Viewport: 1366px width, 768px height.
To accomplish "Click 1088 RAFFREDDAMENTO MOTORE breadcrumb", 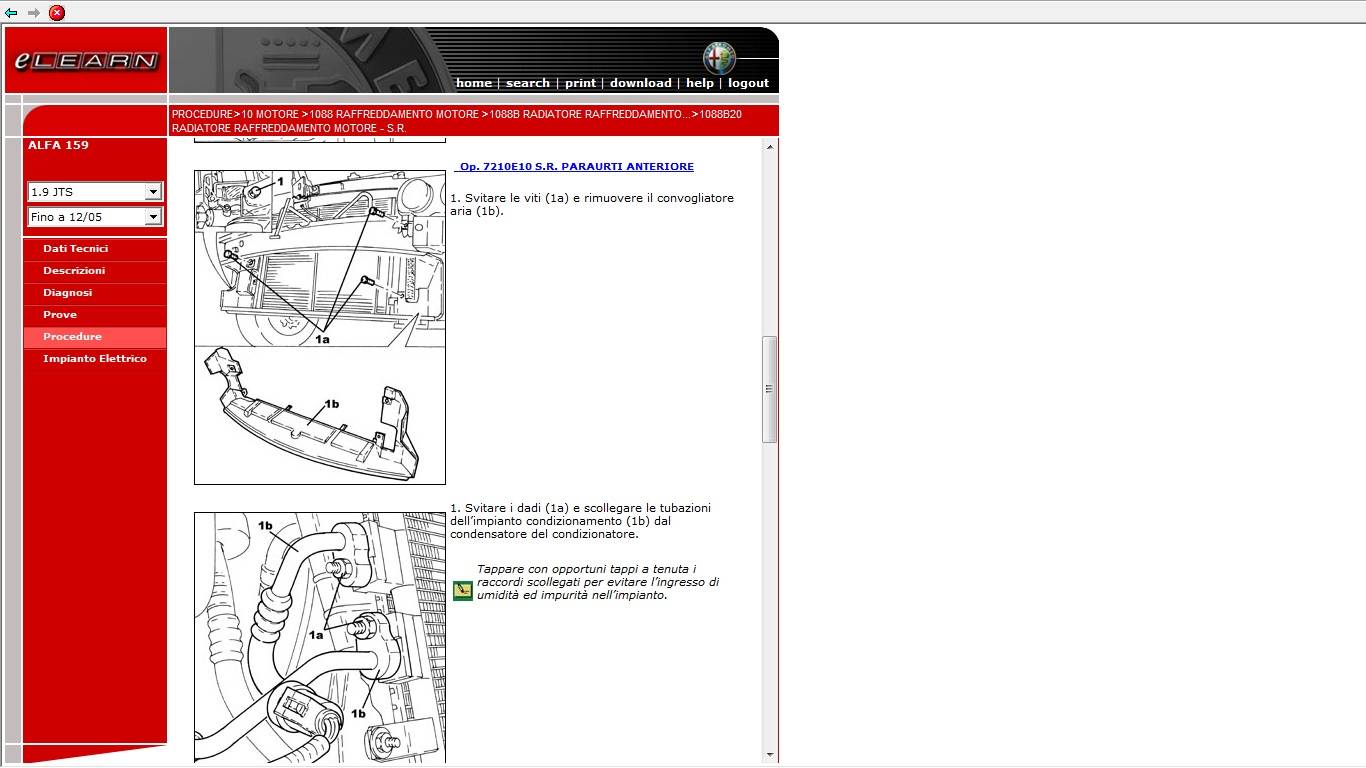I will coord(394,115).
